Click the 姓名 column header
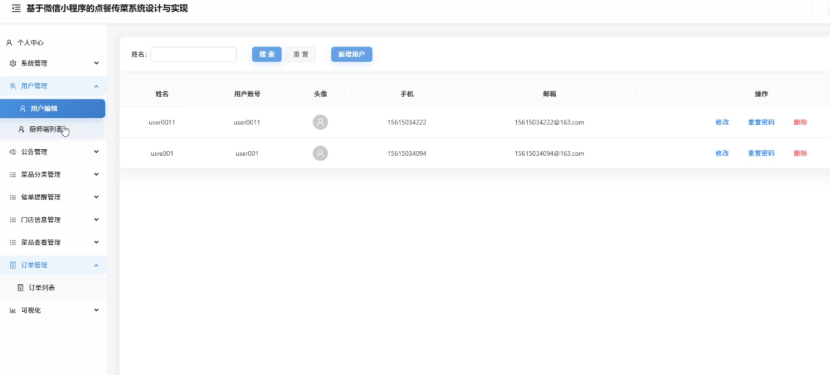 click(x=162, y=94)
